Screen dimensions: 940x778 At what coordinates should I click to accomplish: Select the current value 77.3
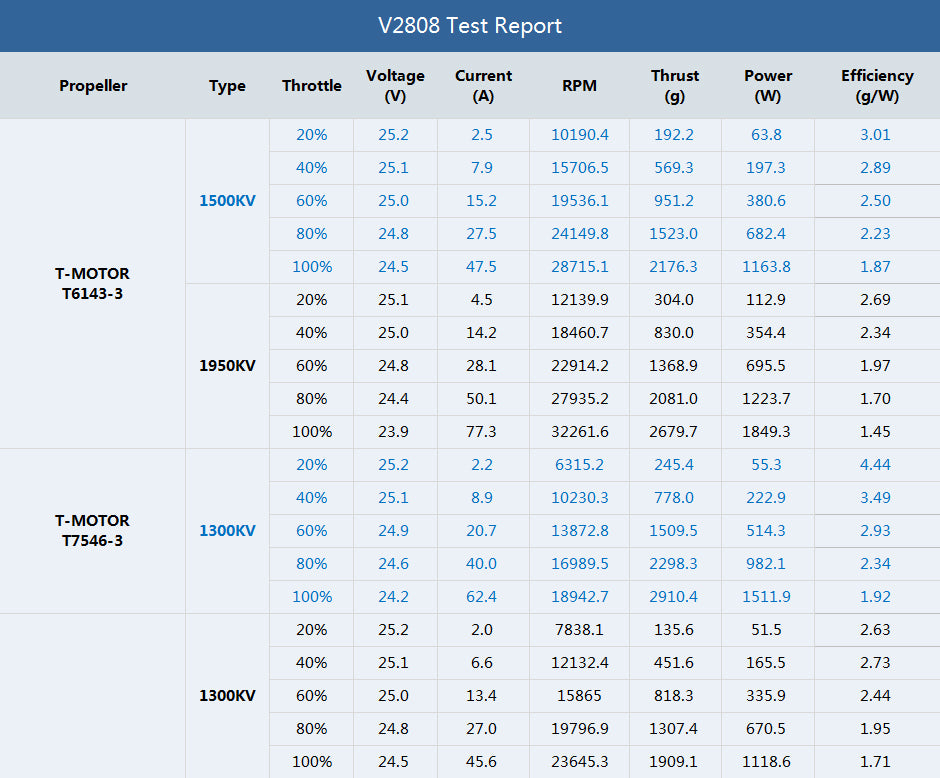pos(481,432)
